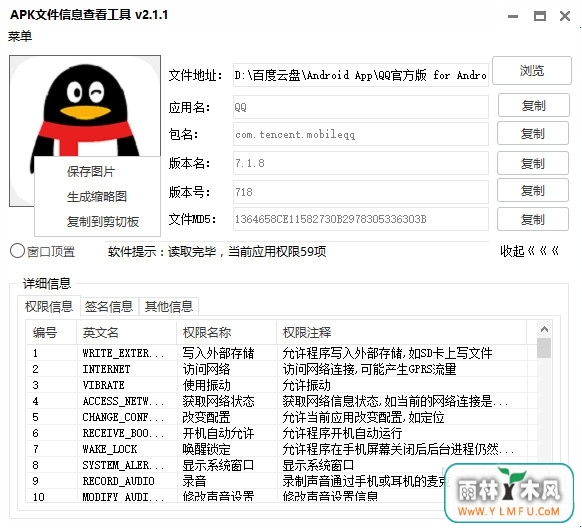This screenshot has width=582, height=528.
Task: Click the 版本号 field showing 718
Action: 360,192
